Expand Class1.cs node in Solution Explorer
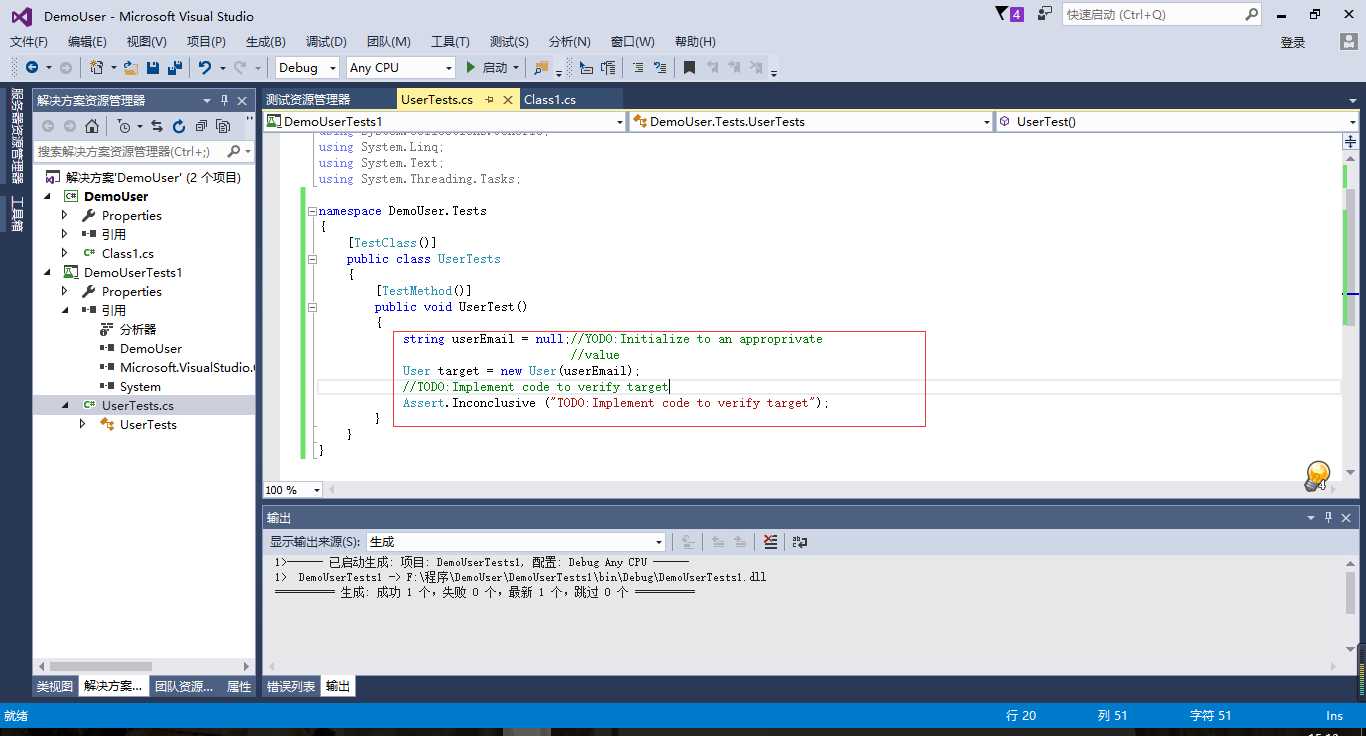Screen dimensions: 1366x736 tap(65, 254)
